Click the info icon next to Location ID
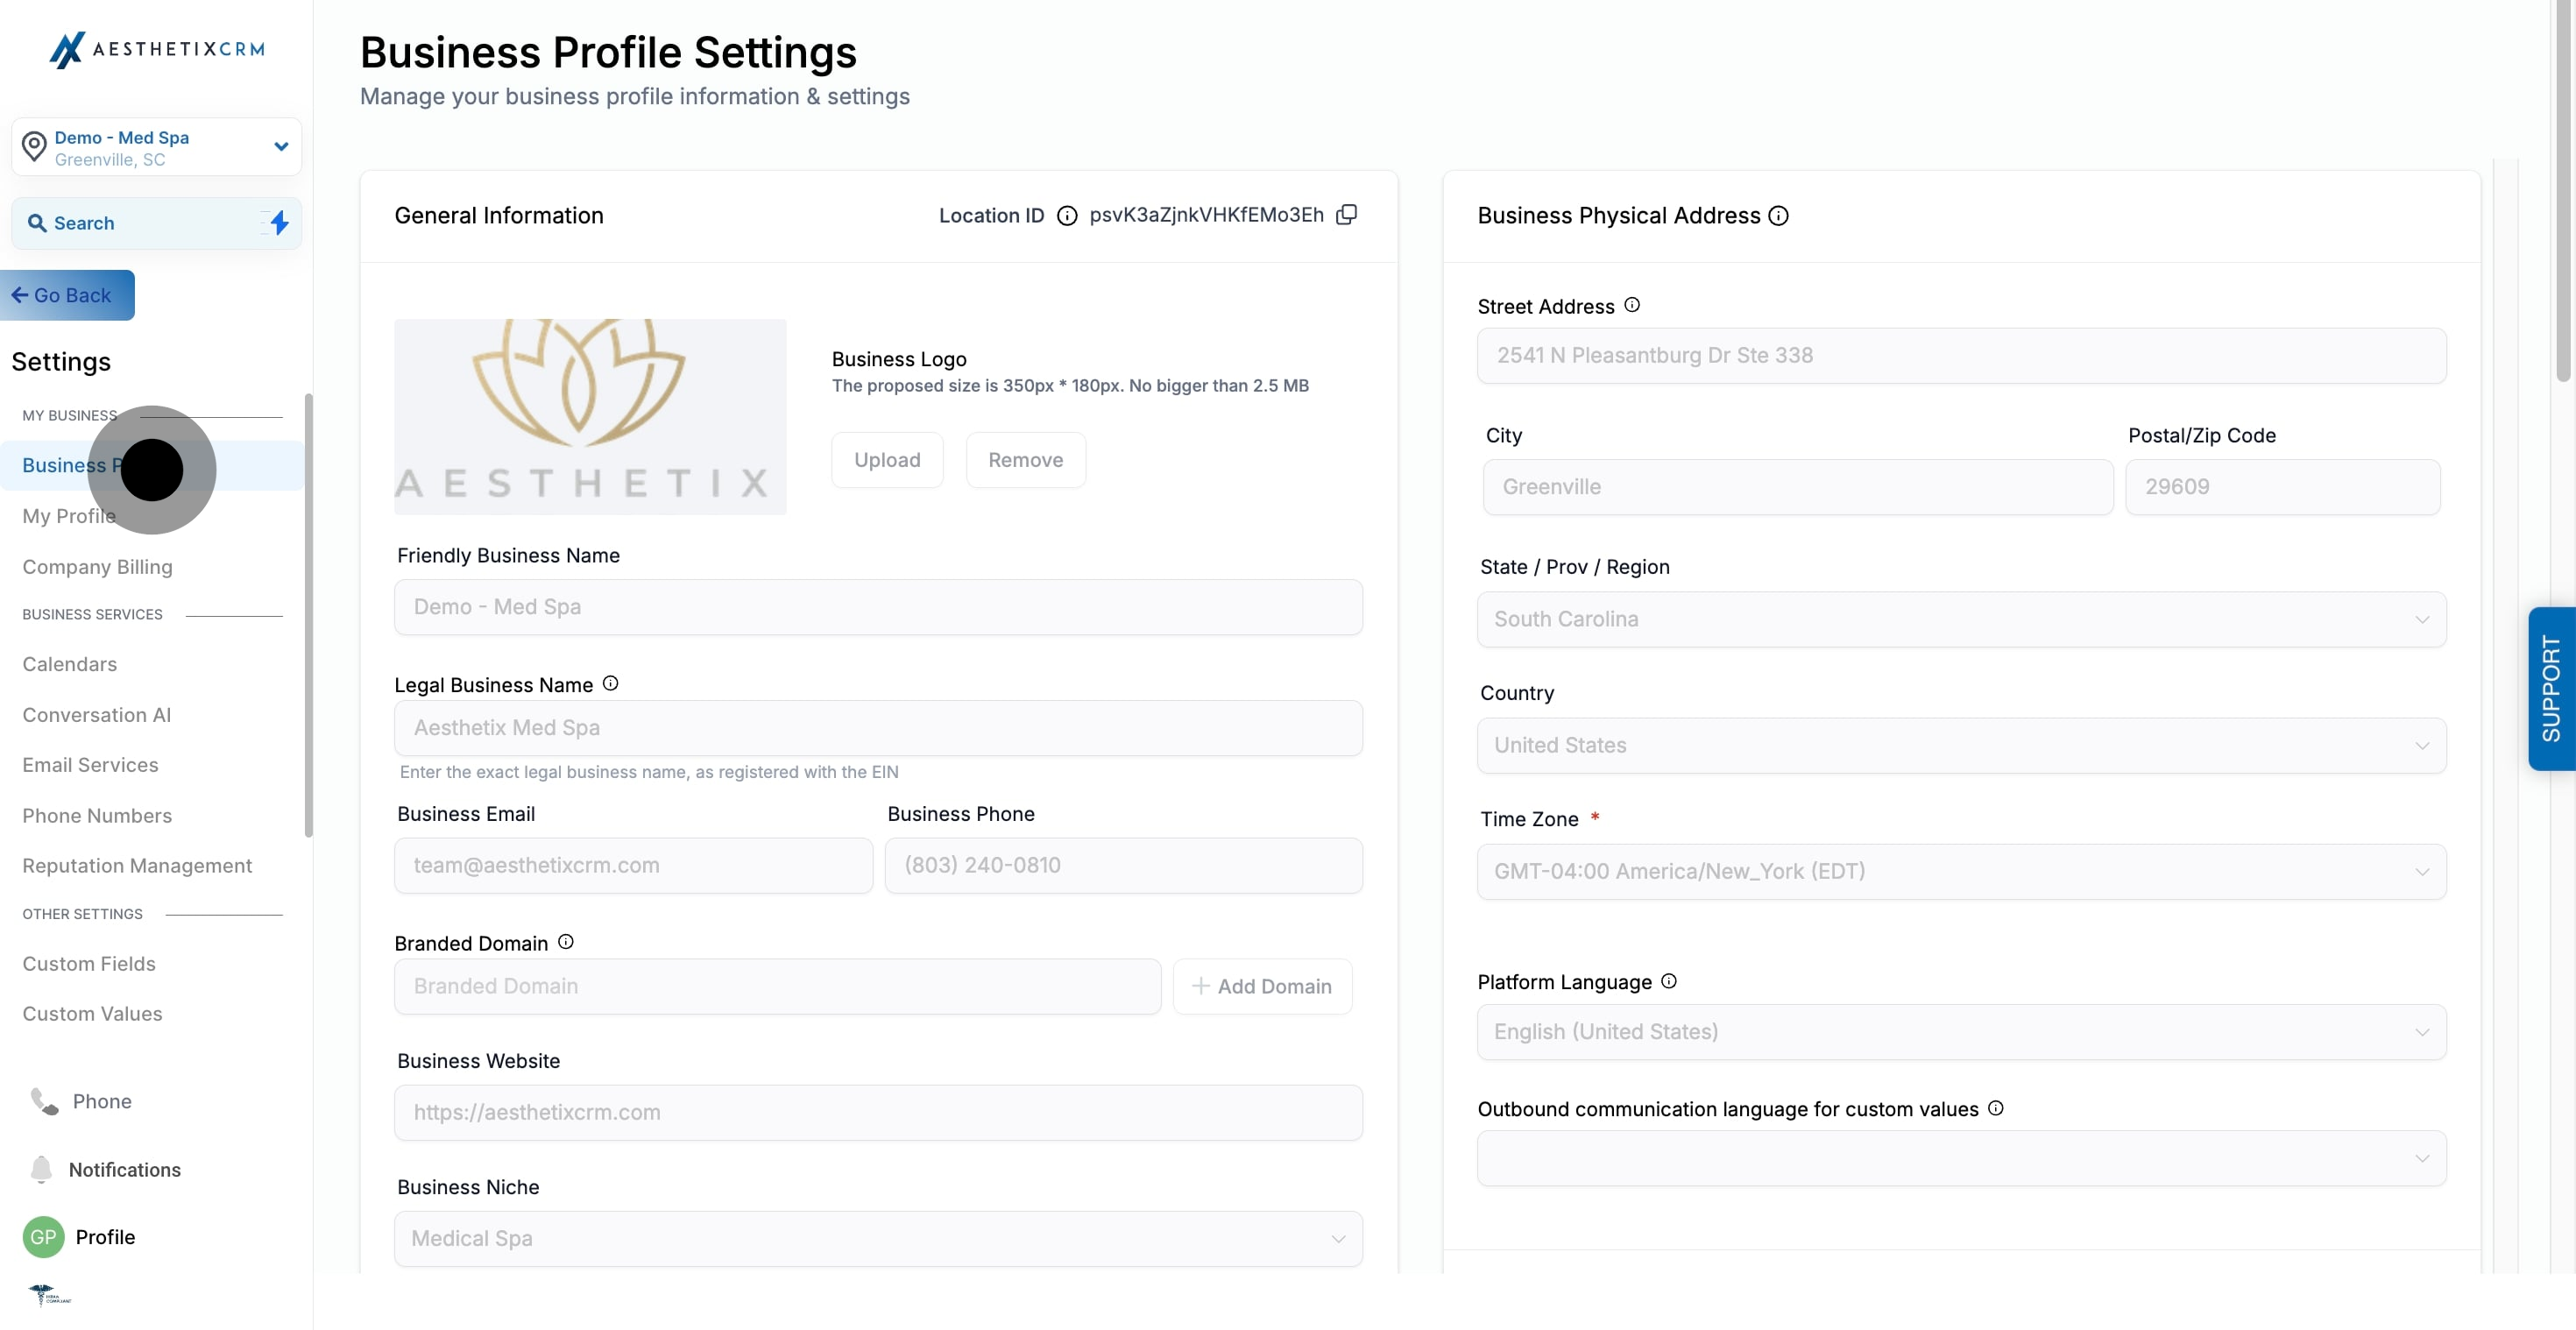 [1066, 215]
